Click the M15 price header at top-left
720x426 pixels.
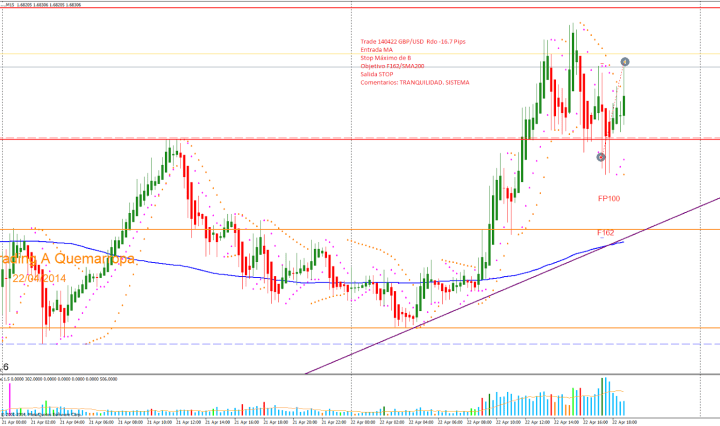click(x=42, y=3)
